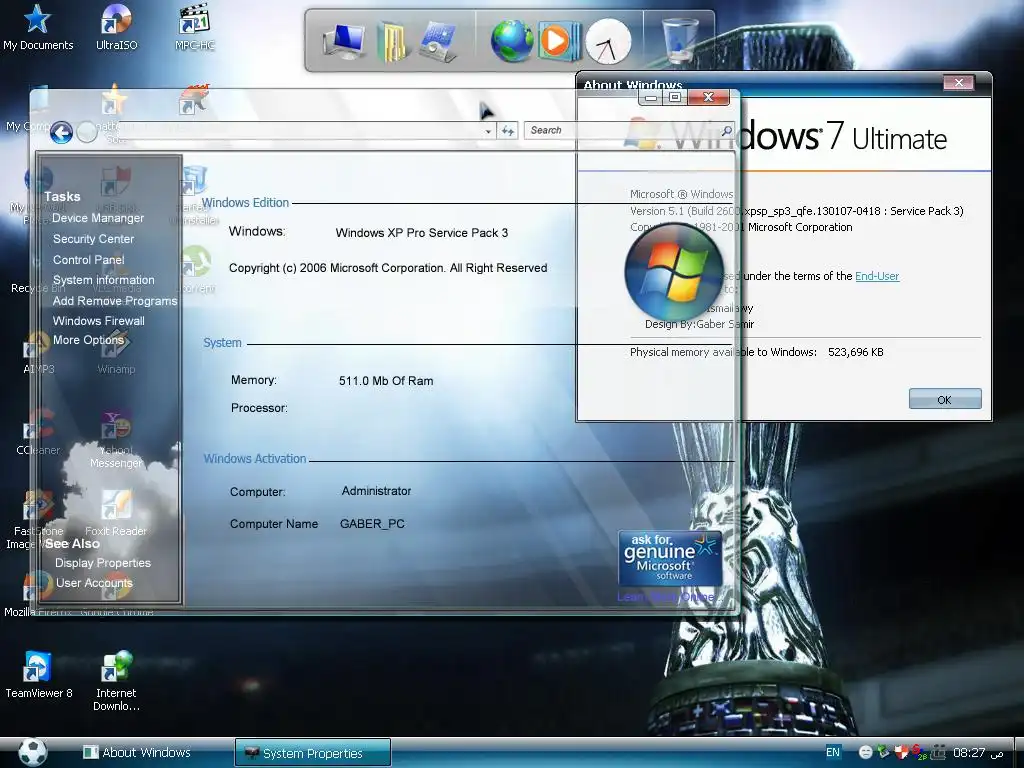The height and width of the screenshot is (768, 1024).
Task: Open the globe internet icon in the dock
Action: (x=512, y=40)
